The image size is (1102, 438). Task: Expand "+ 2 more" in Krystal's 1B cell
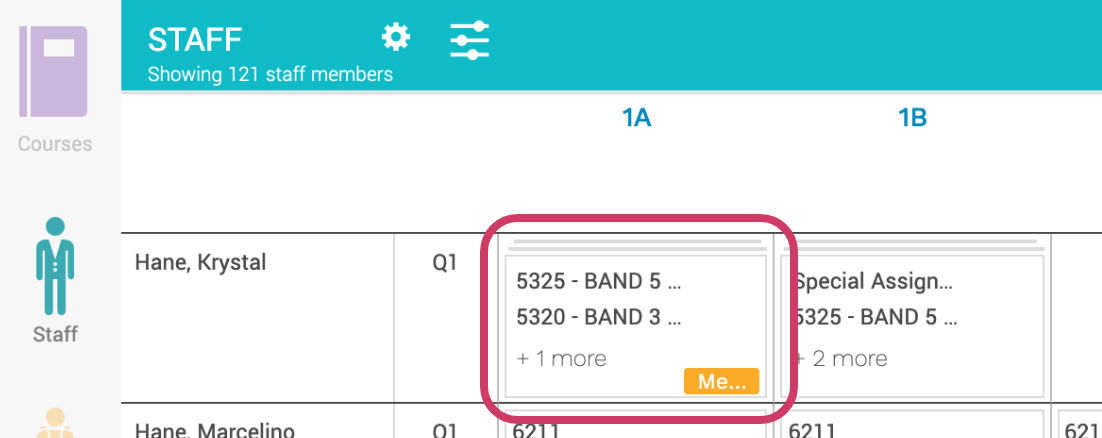[841, 358]
